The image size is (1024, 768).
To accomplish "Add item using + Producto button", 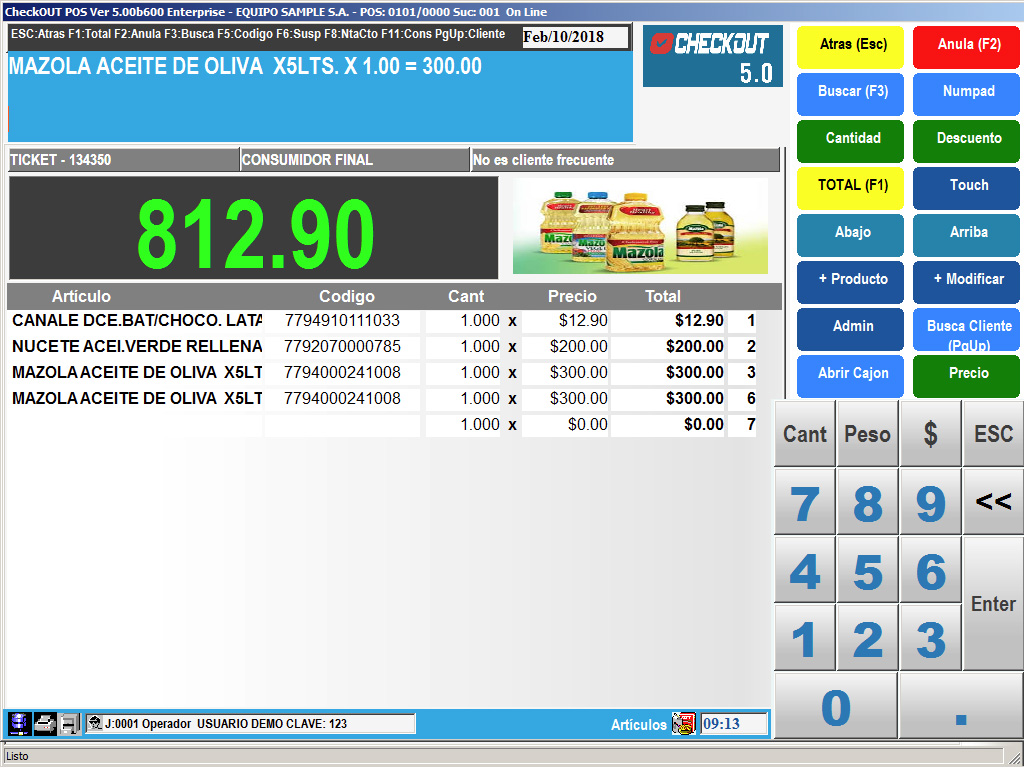I will 850,282.
